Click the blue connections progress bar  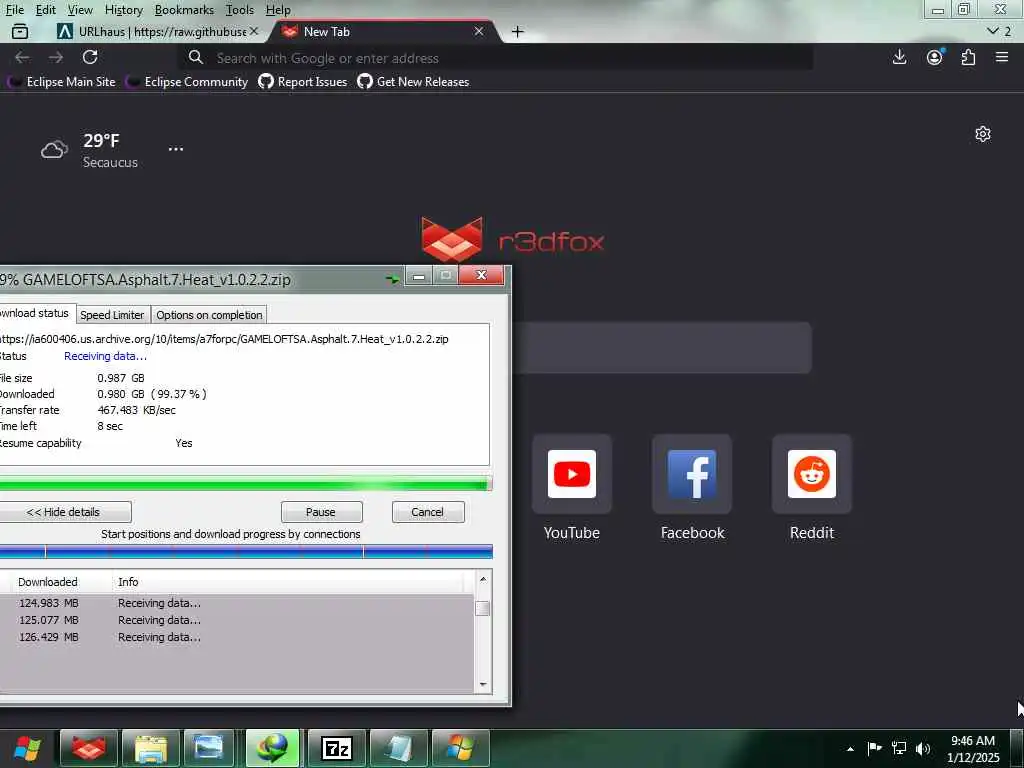point(245,552)
